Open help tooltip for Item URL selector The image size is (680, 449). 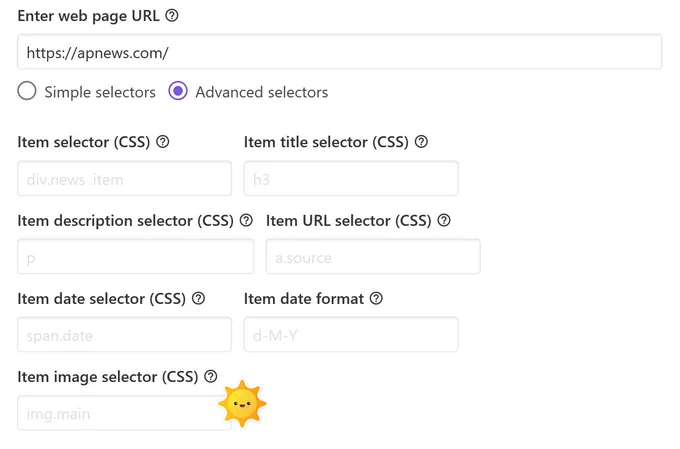444,220
